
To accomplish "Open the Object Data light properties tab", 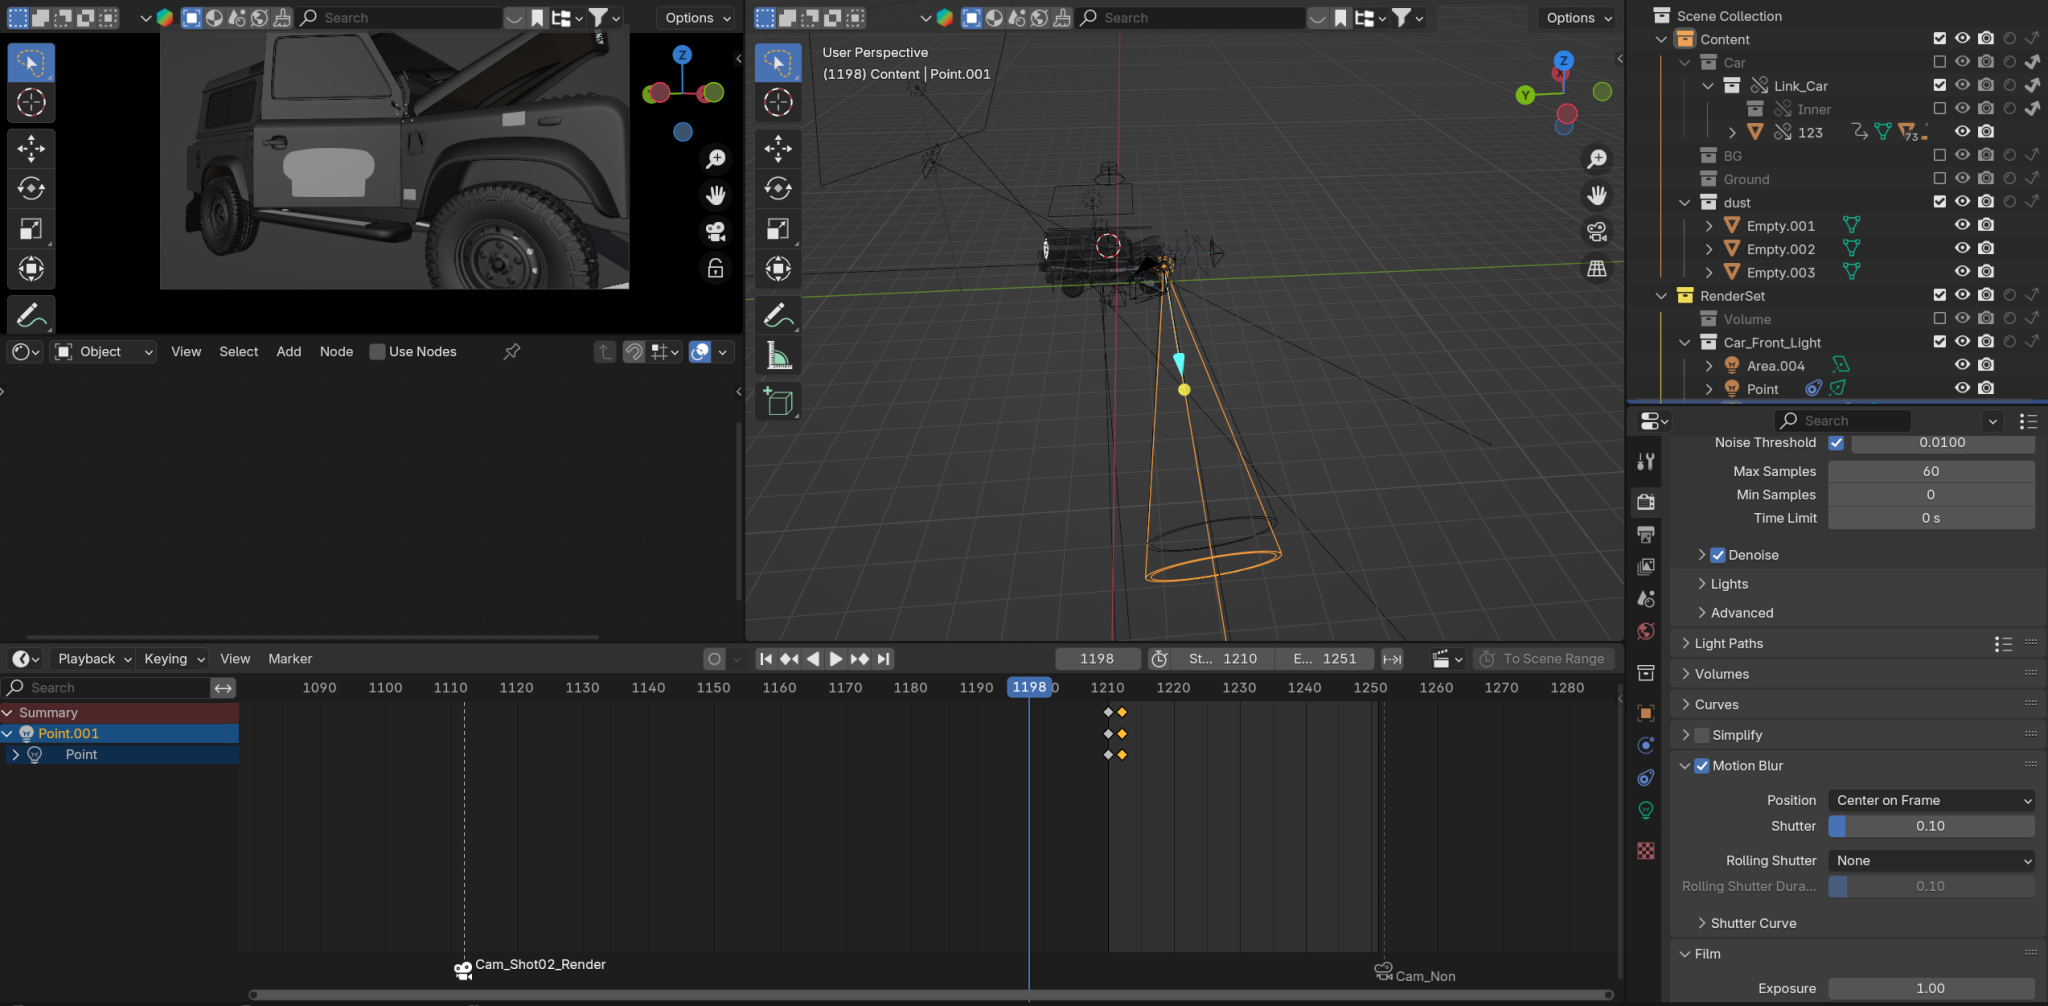I will tap(1646, 810).
